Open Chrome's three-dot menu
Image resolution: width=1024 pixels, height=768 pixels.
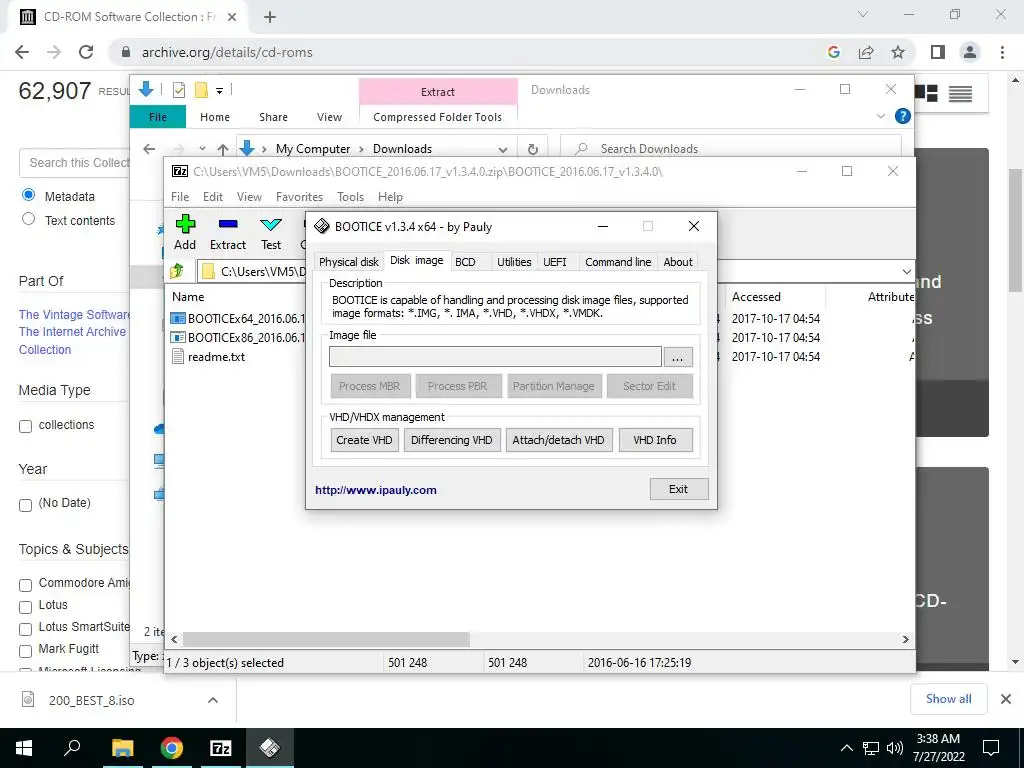(1002, 52)
